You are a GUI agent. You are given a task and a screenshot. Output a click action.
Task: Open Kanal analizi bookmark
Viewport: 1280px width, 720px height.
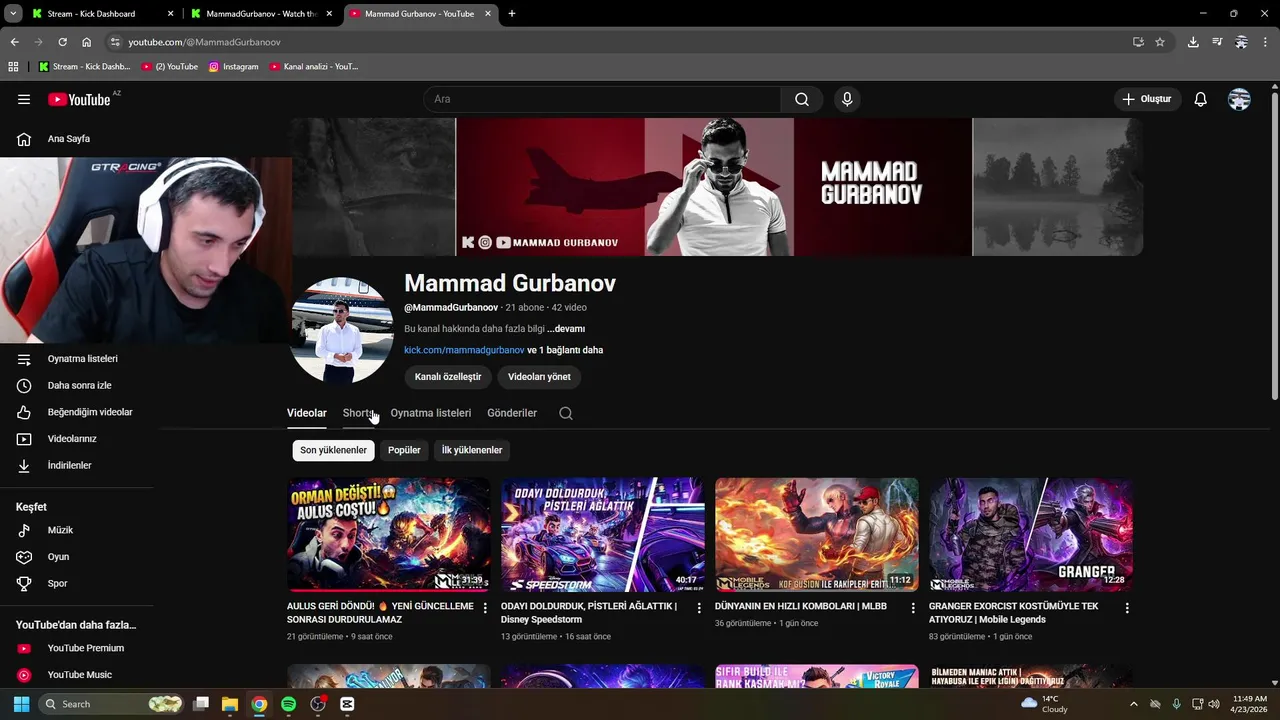click(314, 67)
